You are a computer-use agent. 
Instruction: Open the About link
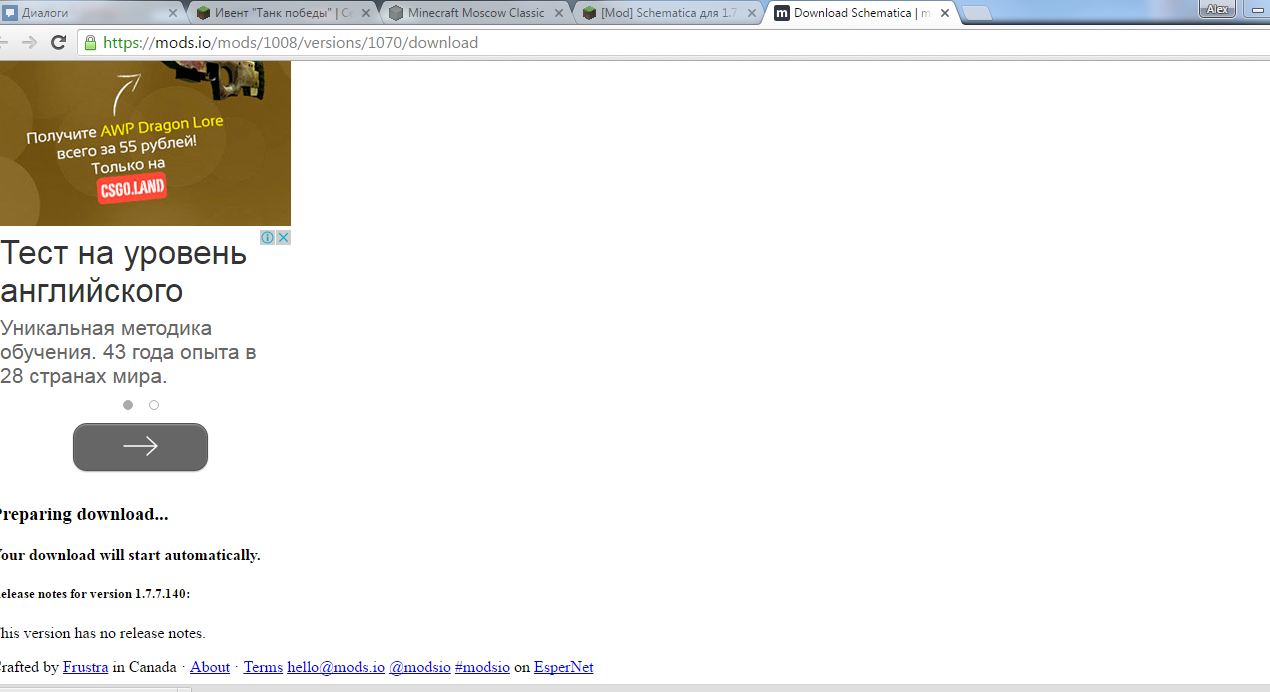(210, 667)
